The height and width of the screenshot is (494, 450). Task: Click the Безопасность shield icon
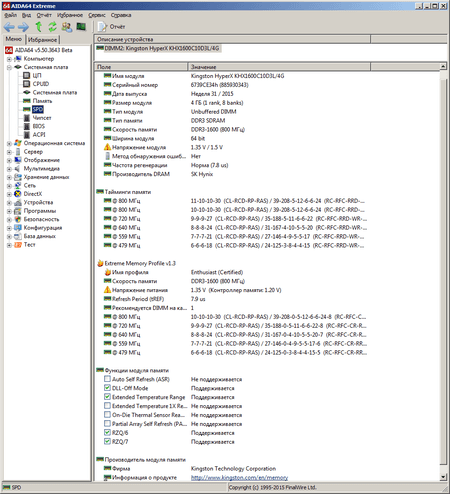[x=18, y=219]
